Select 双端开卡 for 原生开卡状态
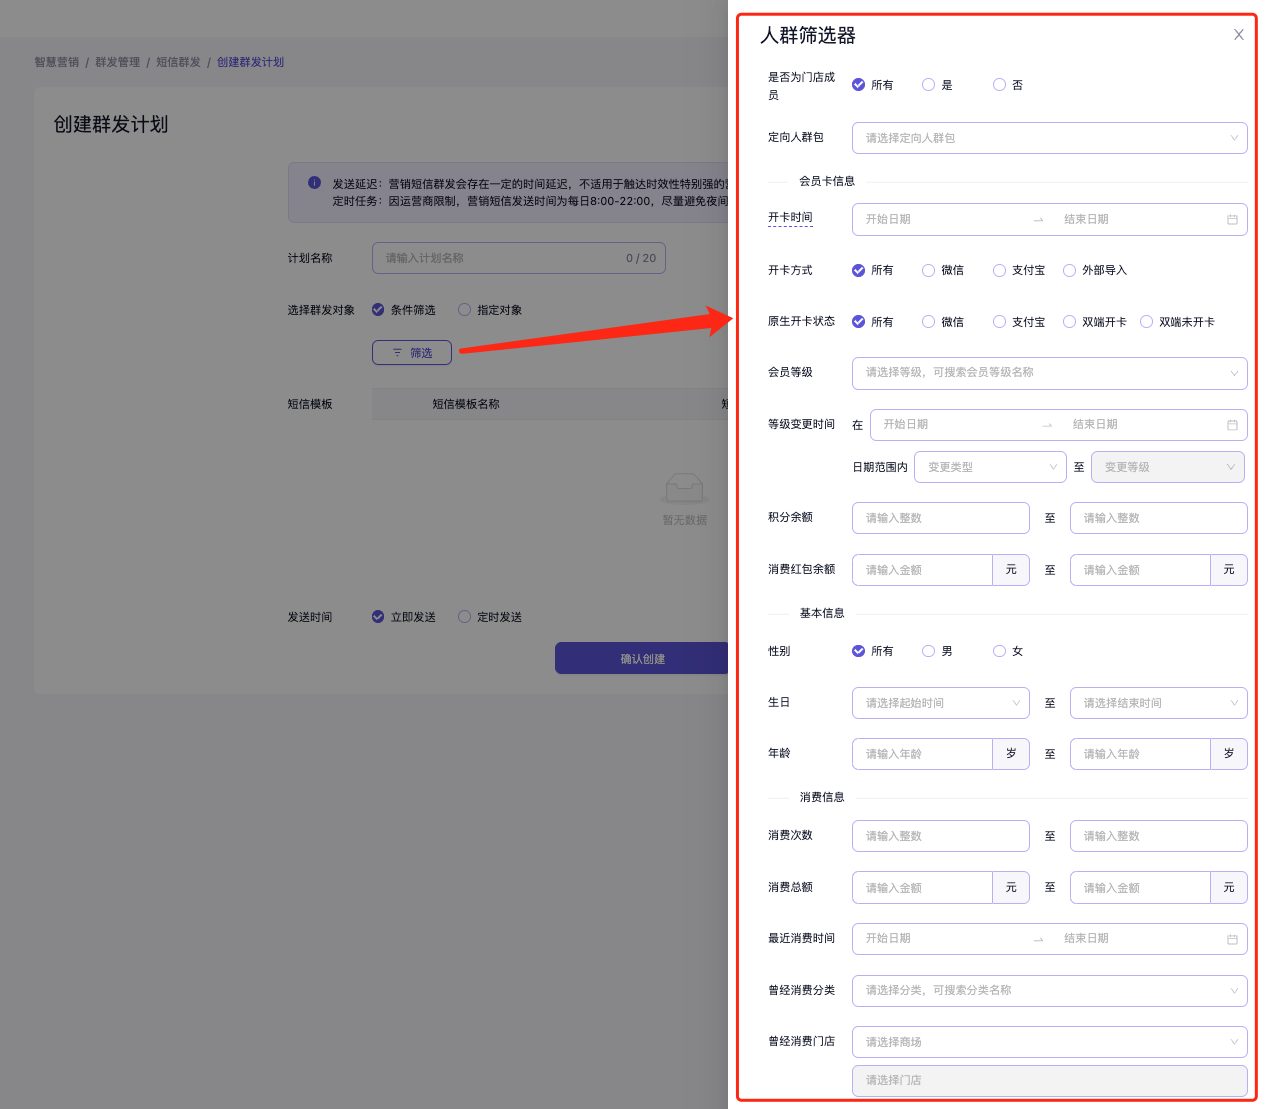 (x=1070, y=322)
